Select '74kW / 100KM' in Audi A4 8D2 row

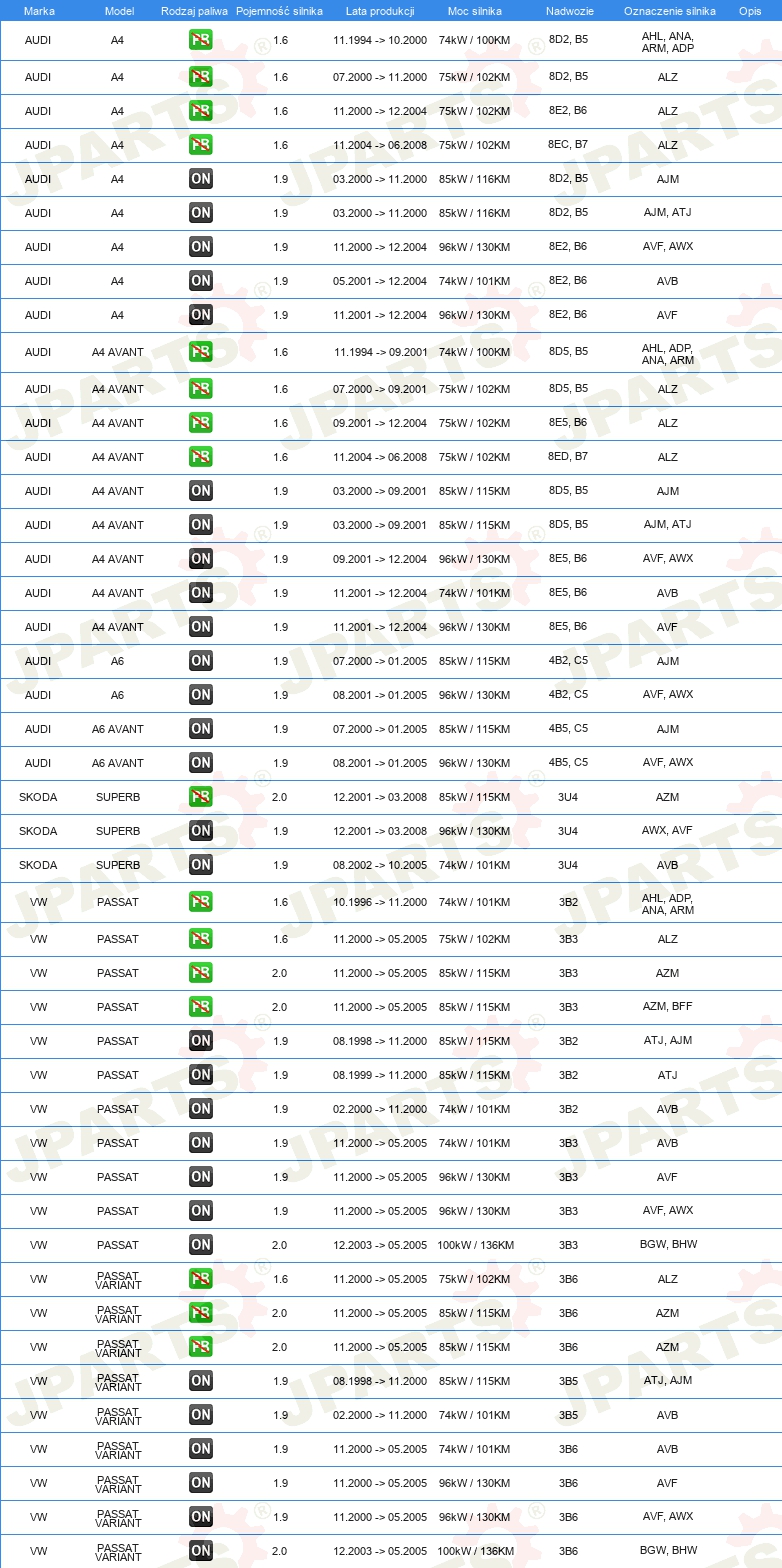tap(475, 41)
